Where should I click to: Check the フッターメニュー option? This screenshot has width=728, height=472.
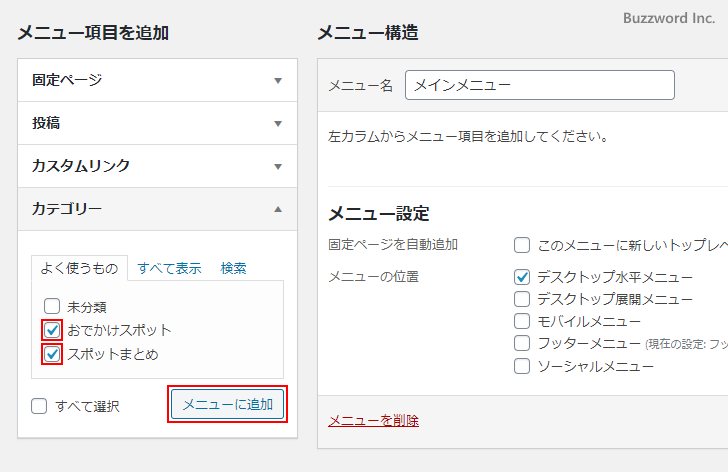coord(522,343)
